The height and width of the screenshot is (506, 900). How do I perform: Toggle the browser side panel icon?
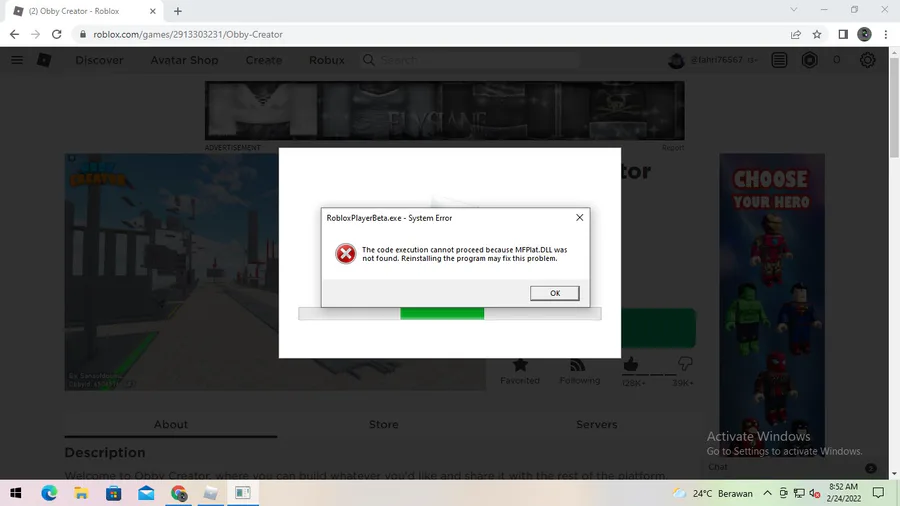(843, 34)
